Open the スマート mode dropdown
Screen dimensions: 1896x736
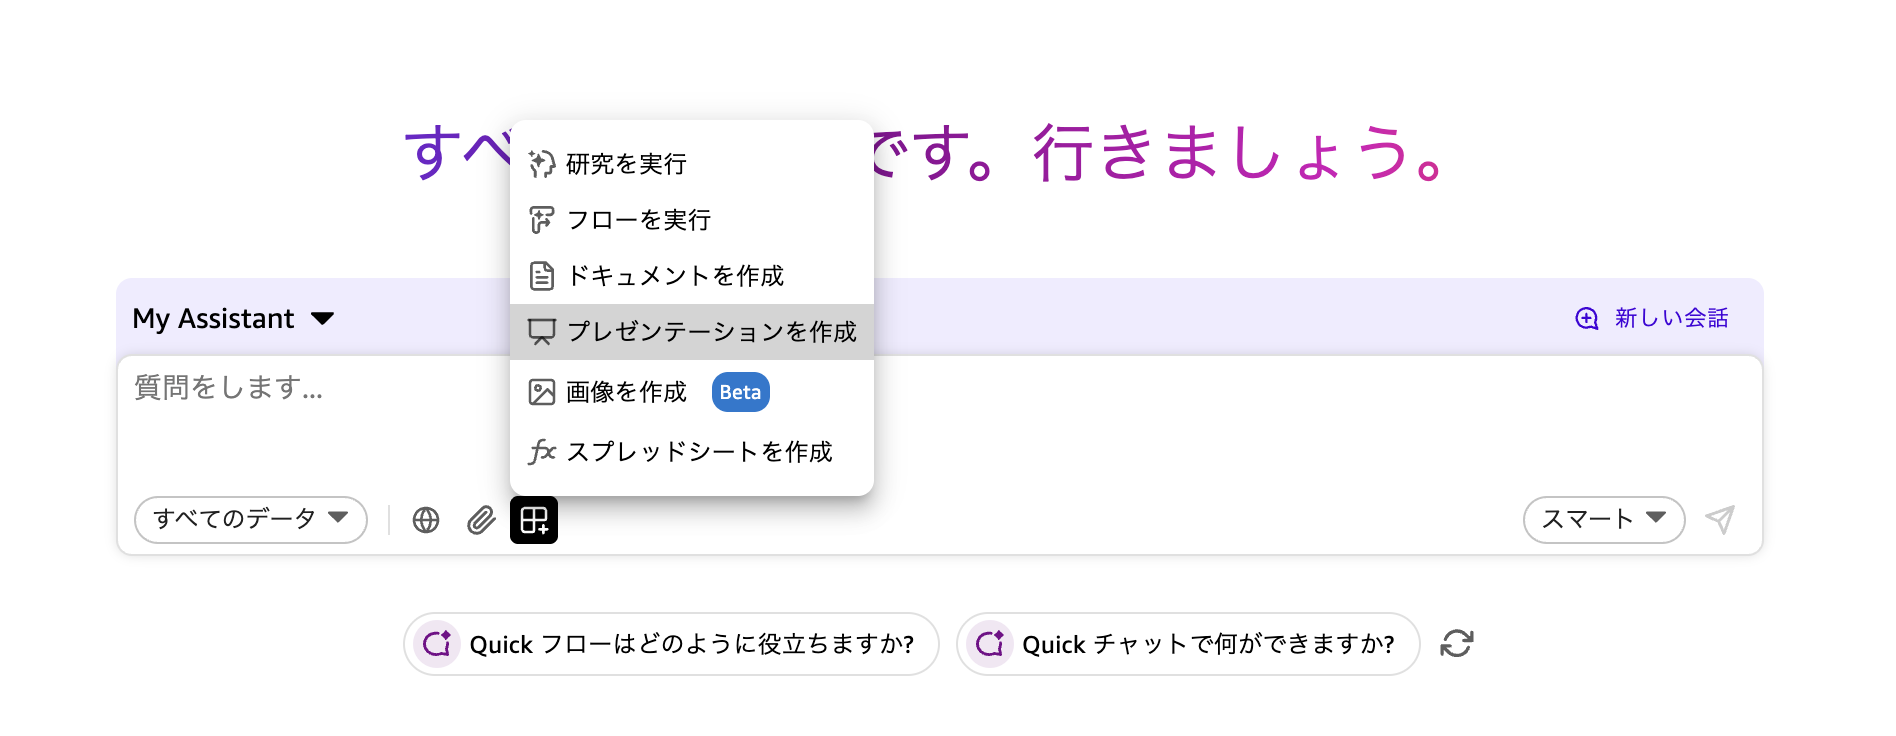(x=1602, y=520)
